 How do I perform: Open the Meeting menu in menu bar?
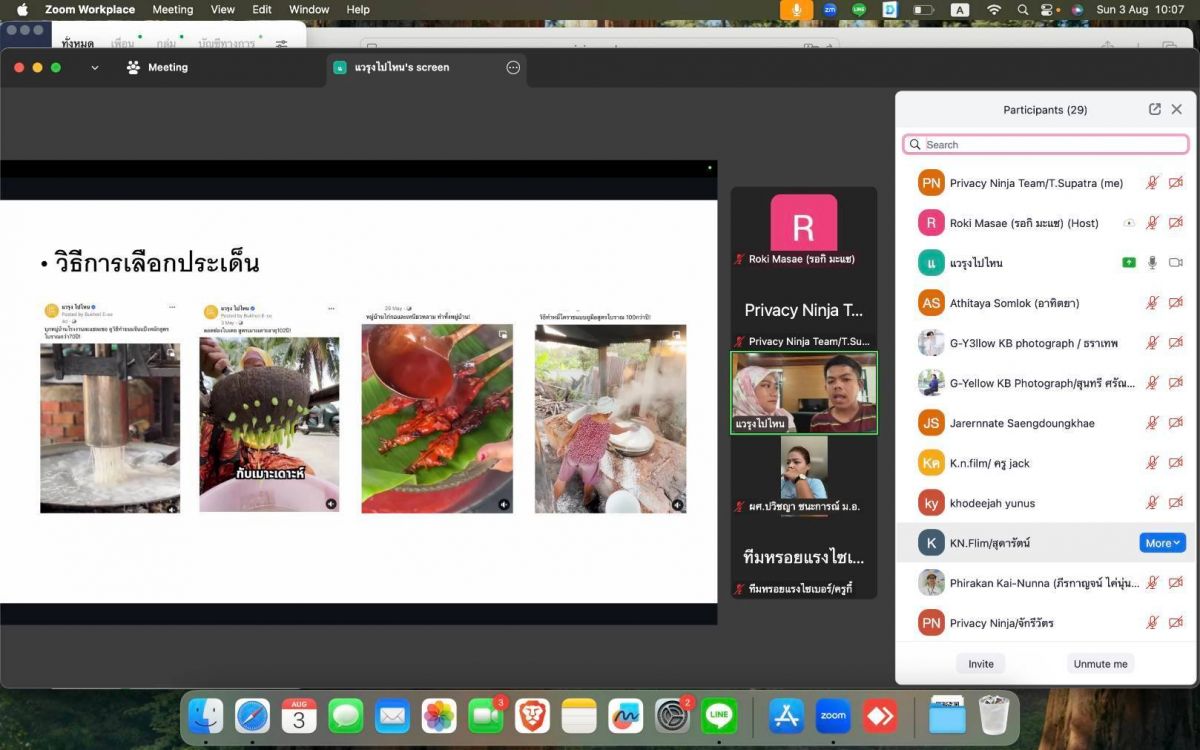coord(172,9)
